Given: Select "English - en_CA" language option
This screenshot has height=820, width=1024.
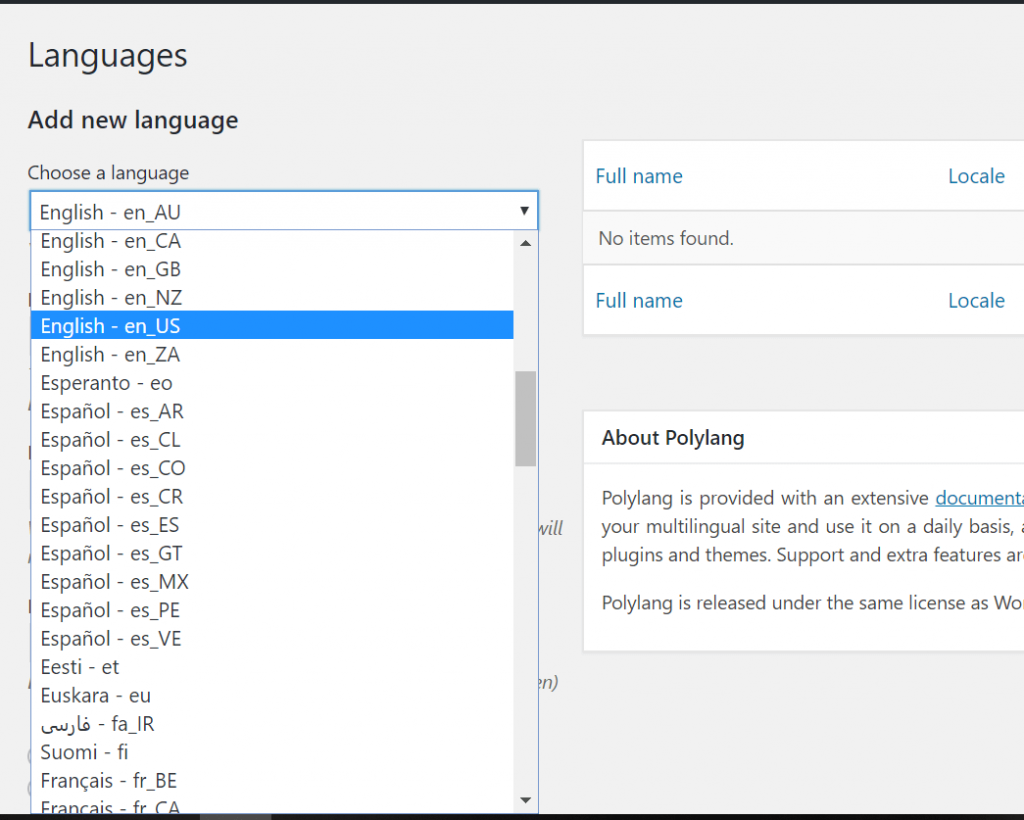Looking at the screenshot, I should [110, 240].
